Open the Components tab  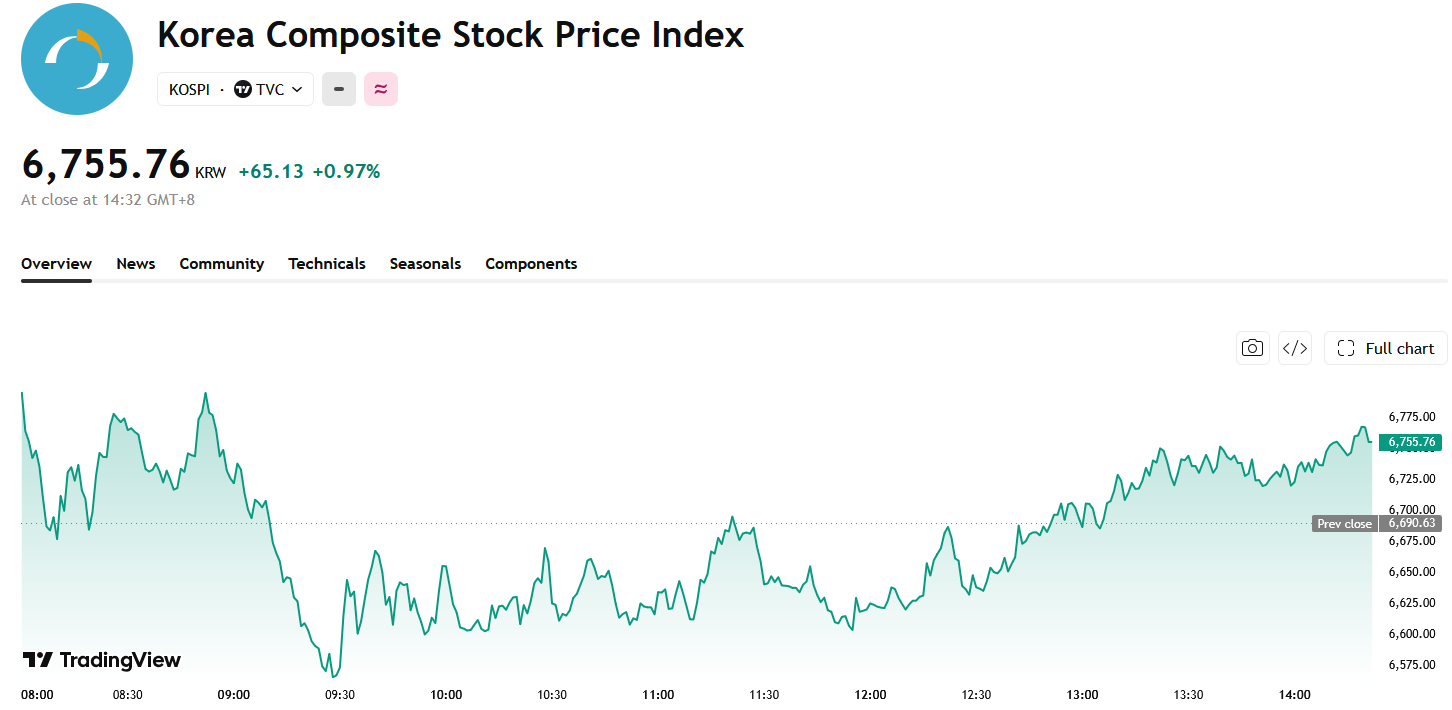531,264
